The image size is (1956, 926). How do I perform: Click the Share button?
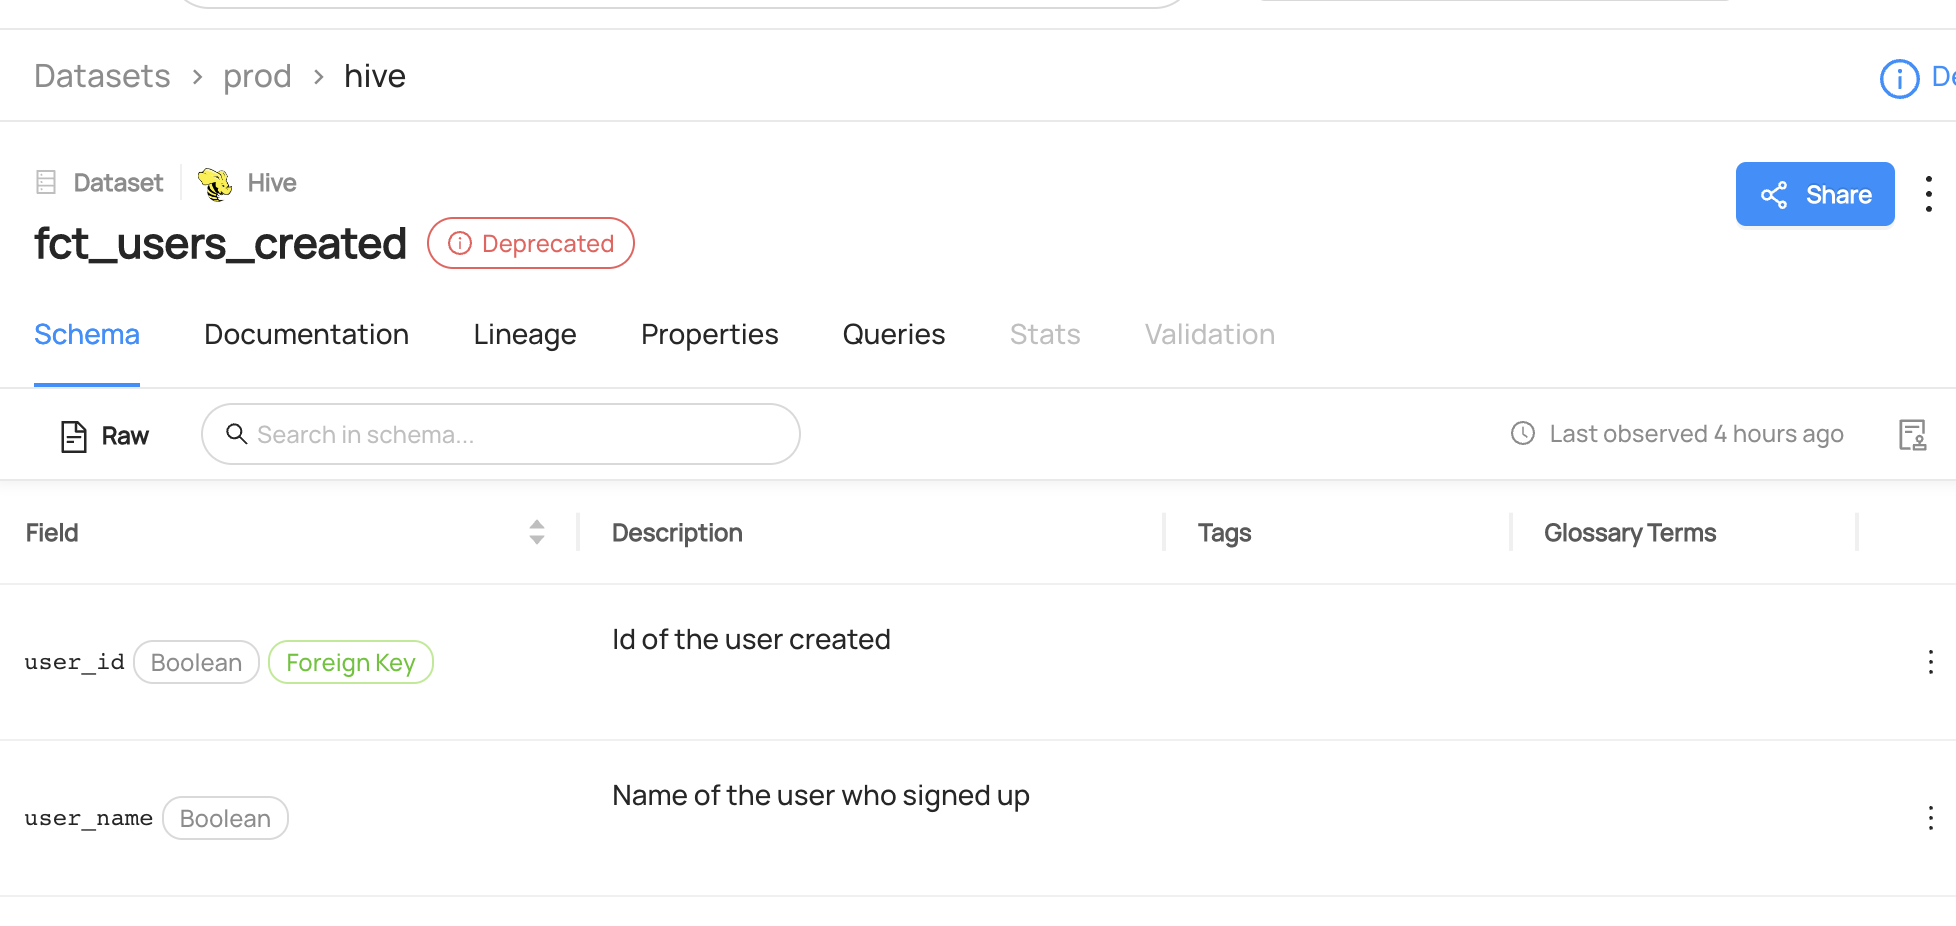tap(1814, 194)
